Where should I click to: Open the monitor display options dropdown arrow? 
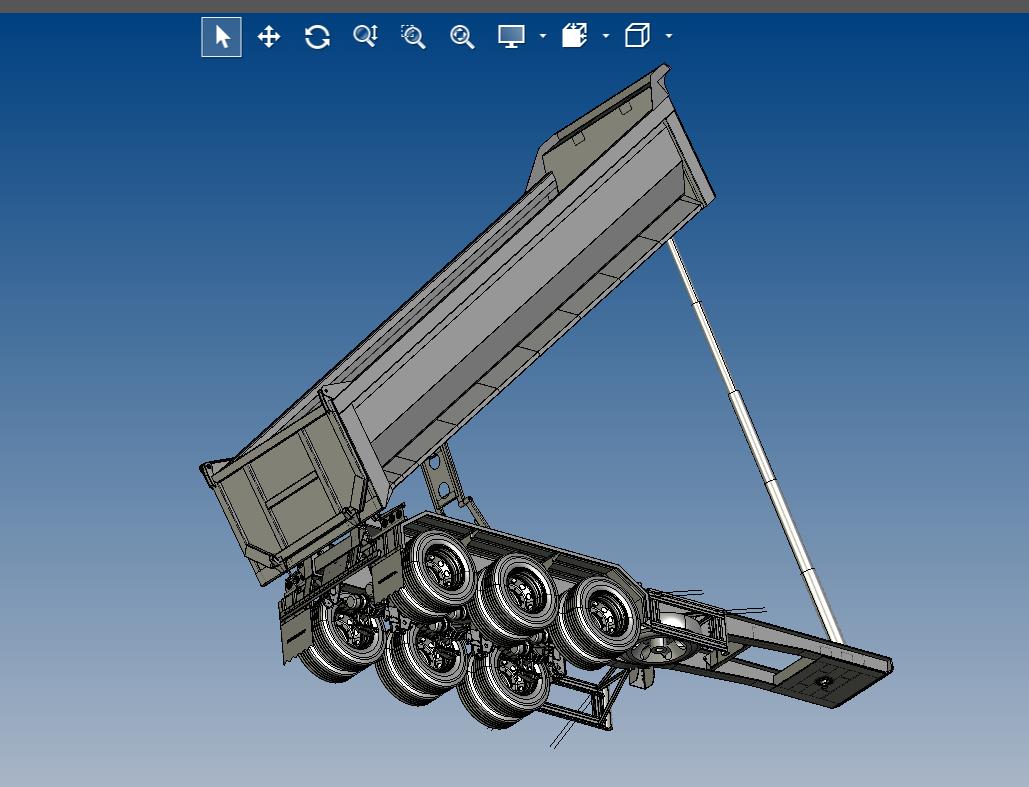click(x=543, y=36)
